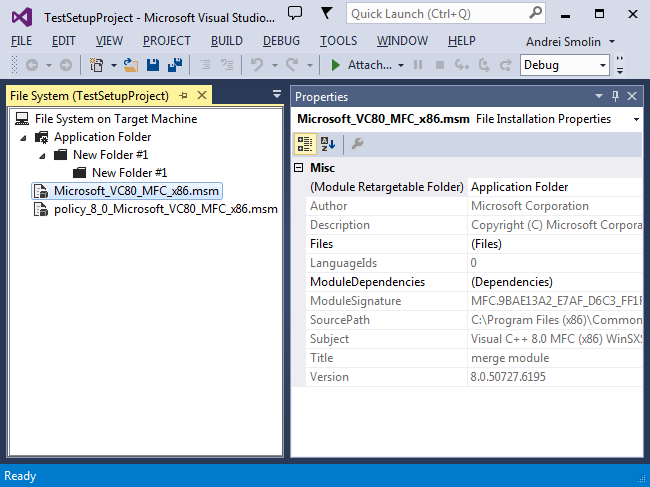Click the Save All toolbar icon

175,65
